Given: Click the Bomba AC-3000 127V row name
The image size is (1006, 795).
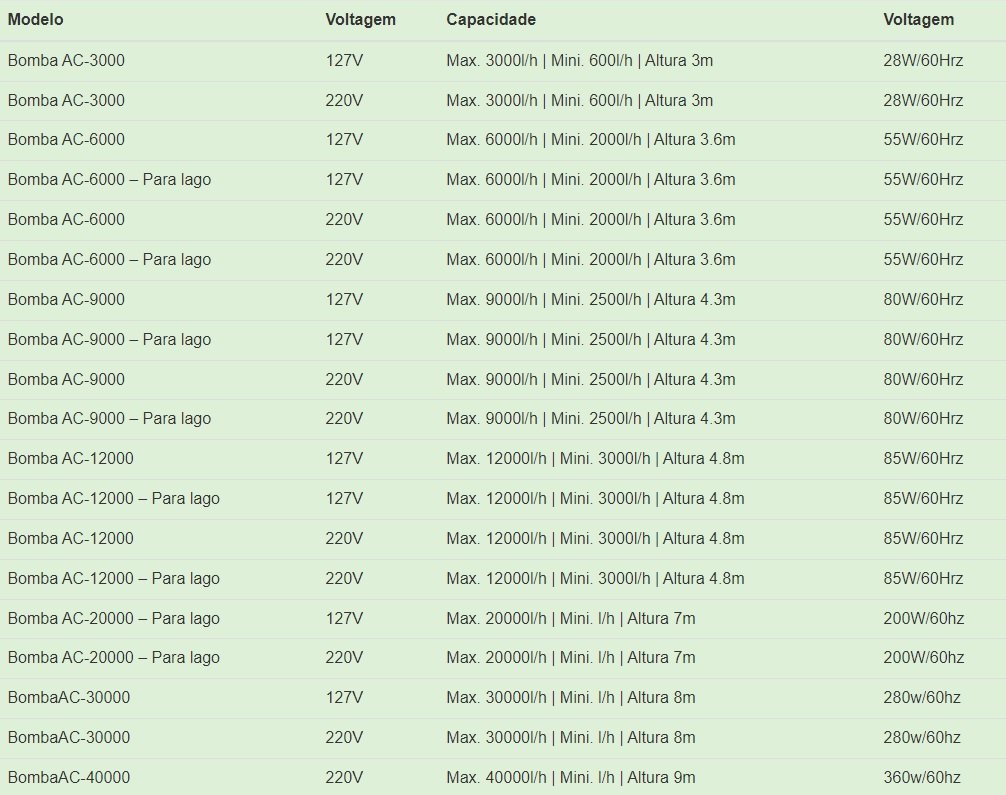Looking at the screenshot, I should pyautogui.click(x=66, y=60).
